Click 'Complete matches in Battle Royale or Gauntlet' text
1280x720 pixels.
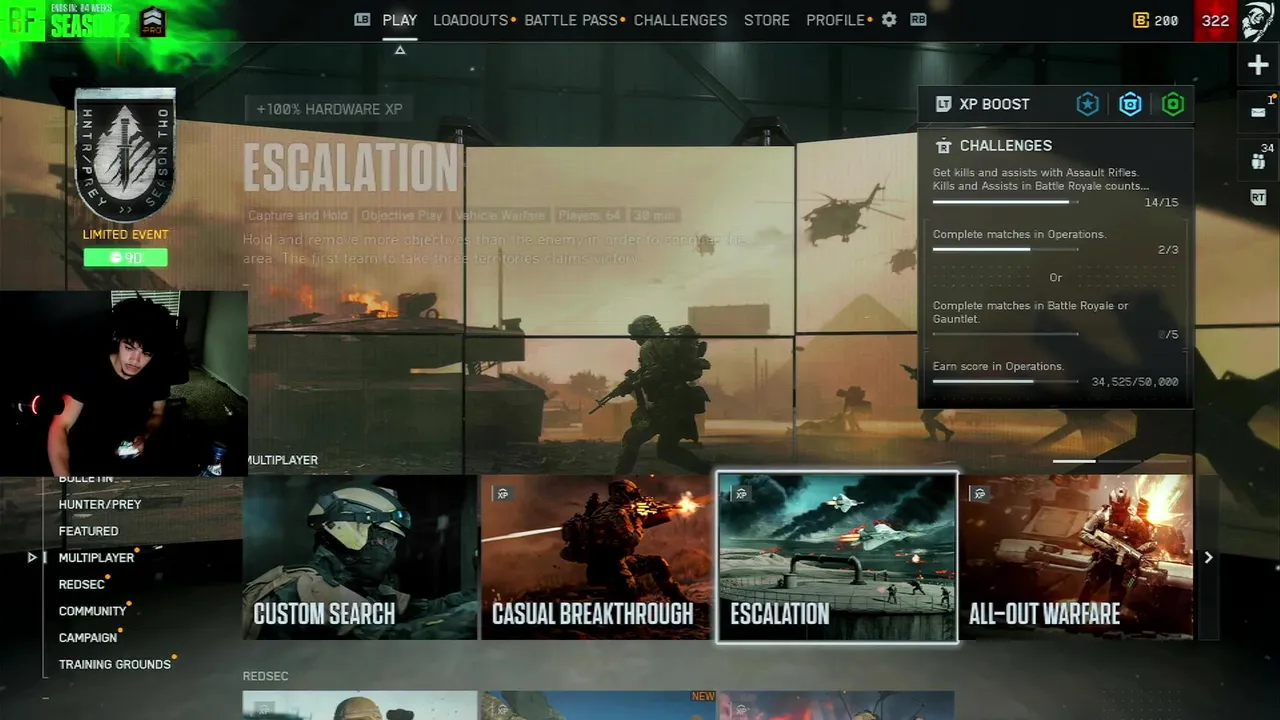1030,312
